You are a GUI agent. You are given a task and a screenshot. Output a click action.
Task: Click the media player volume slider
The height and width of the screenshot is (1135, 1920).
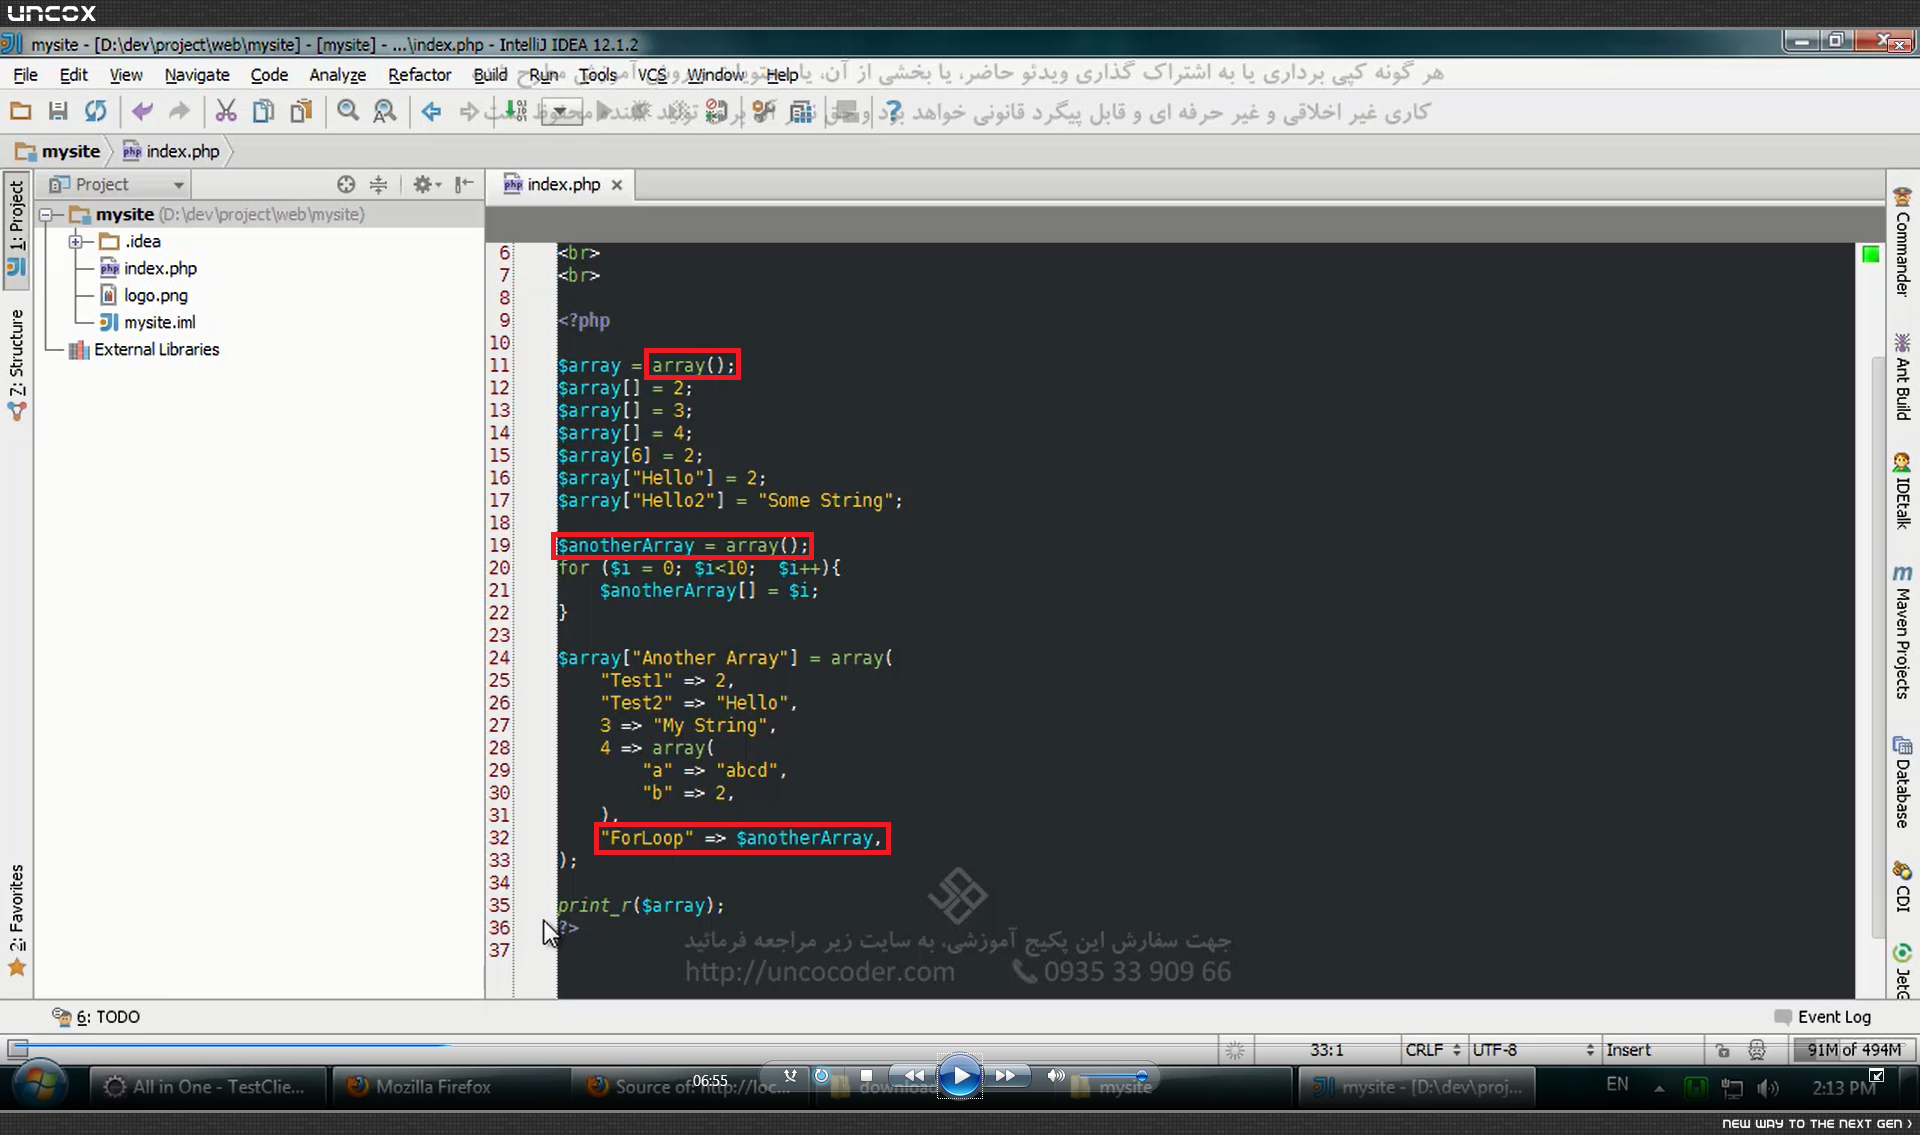coord(1113,1076)
